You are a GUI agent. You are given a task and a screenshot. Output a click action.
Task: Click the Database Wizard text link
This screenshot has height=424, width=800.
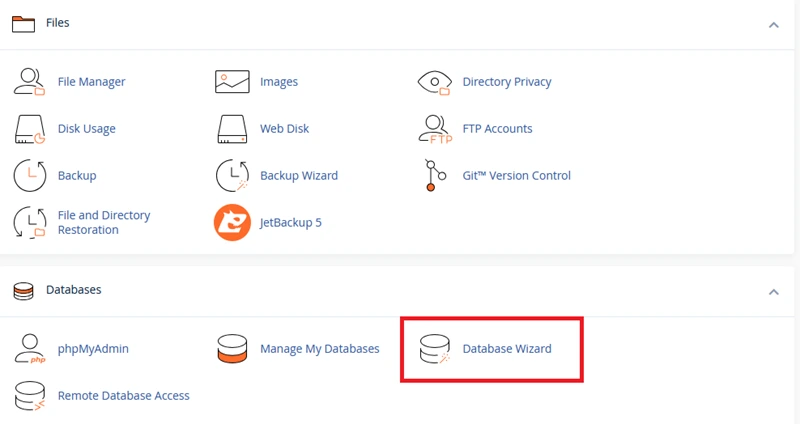click(x=507, y=349)
